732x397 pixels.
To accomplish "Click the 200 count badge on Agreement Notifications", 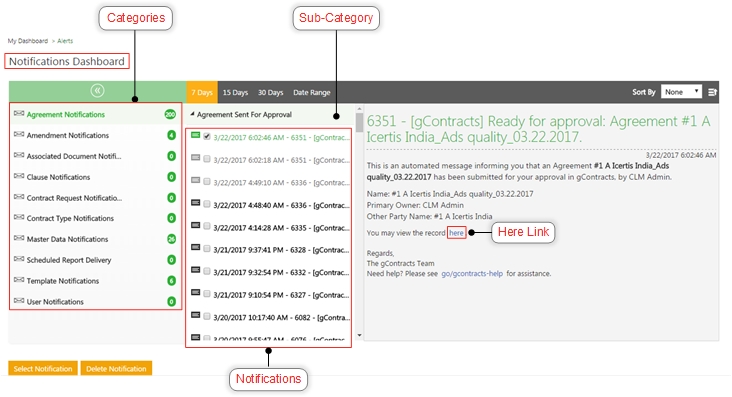I will (170, 114).
